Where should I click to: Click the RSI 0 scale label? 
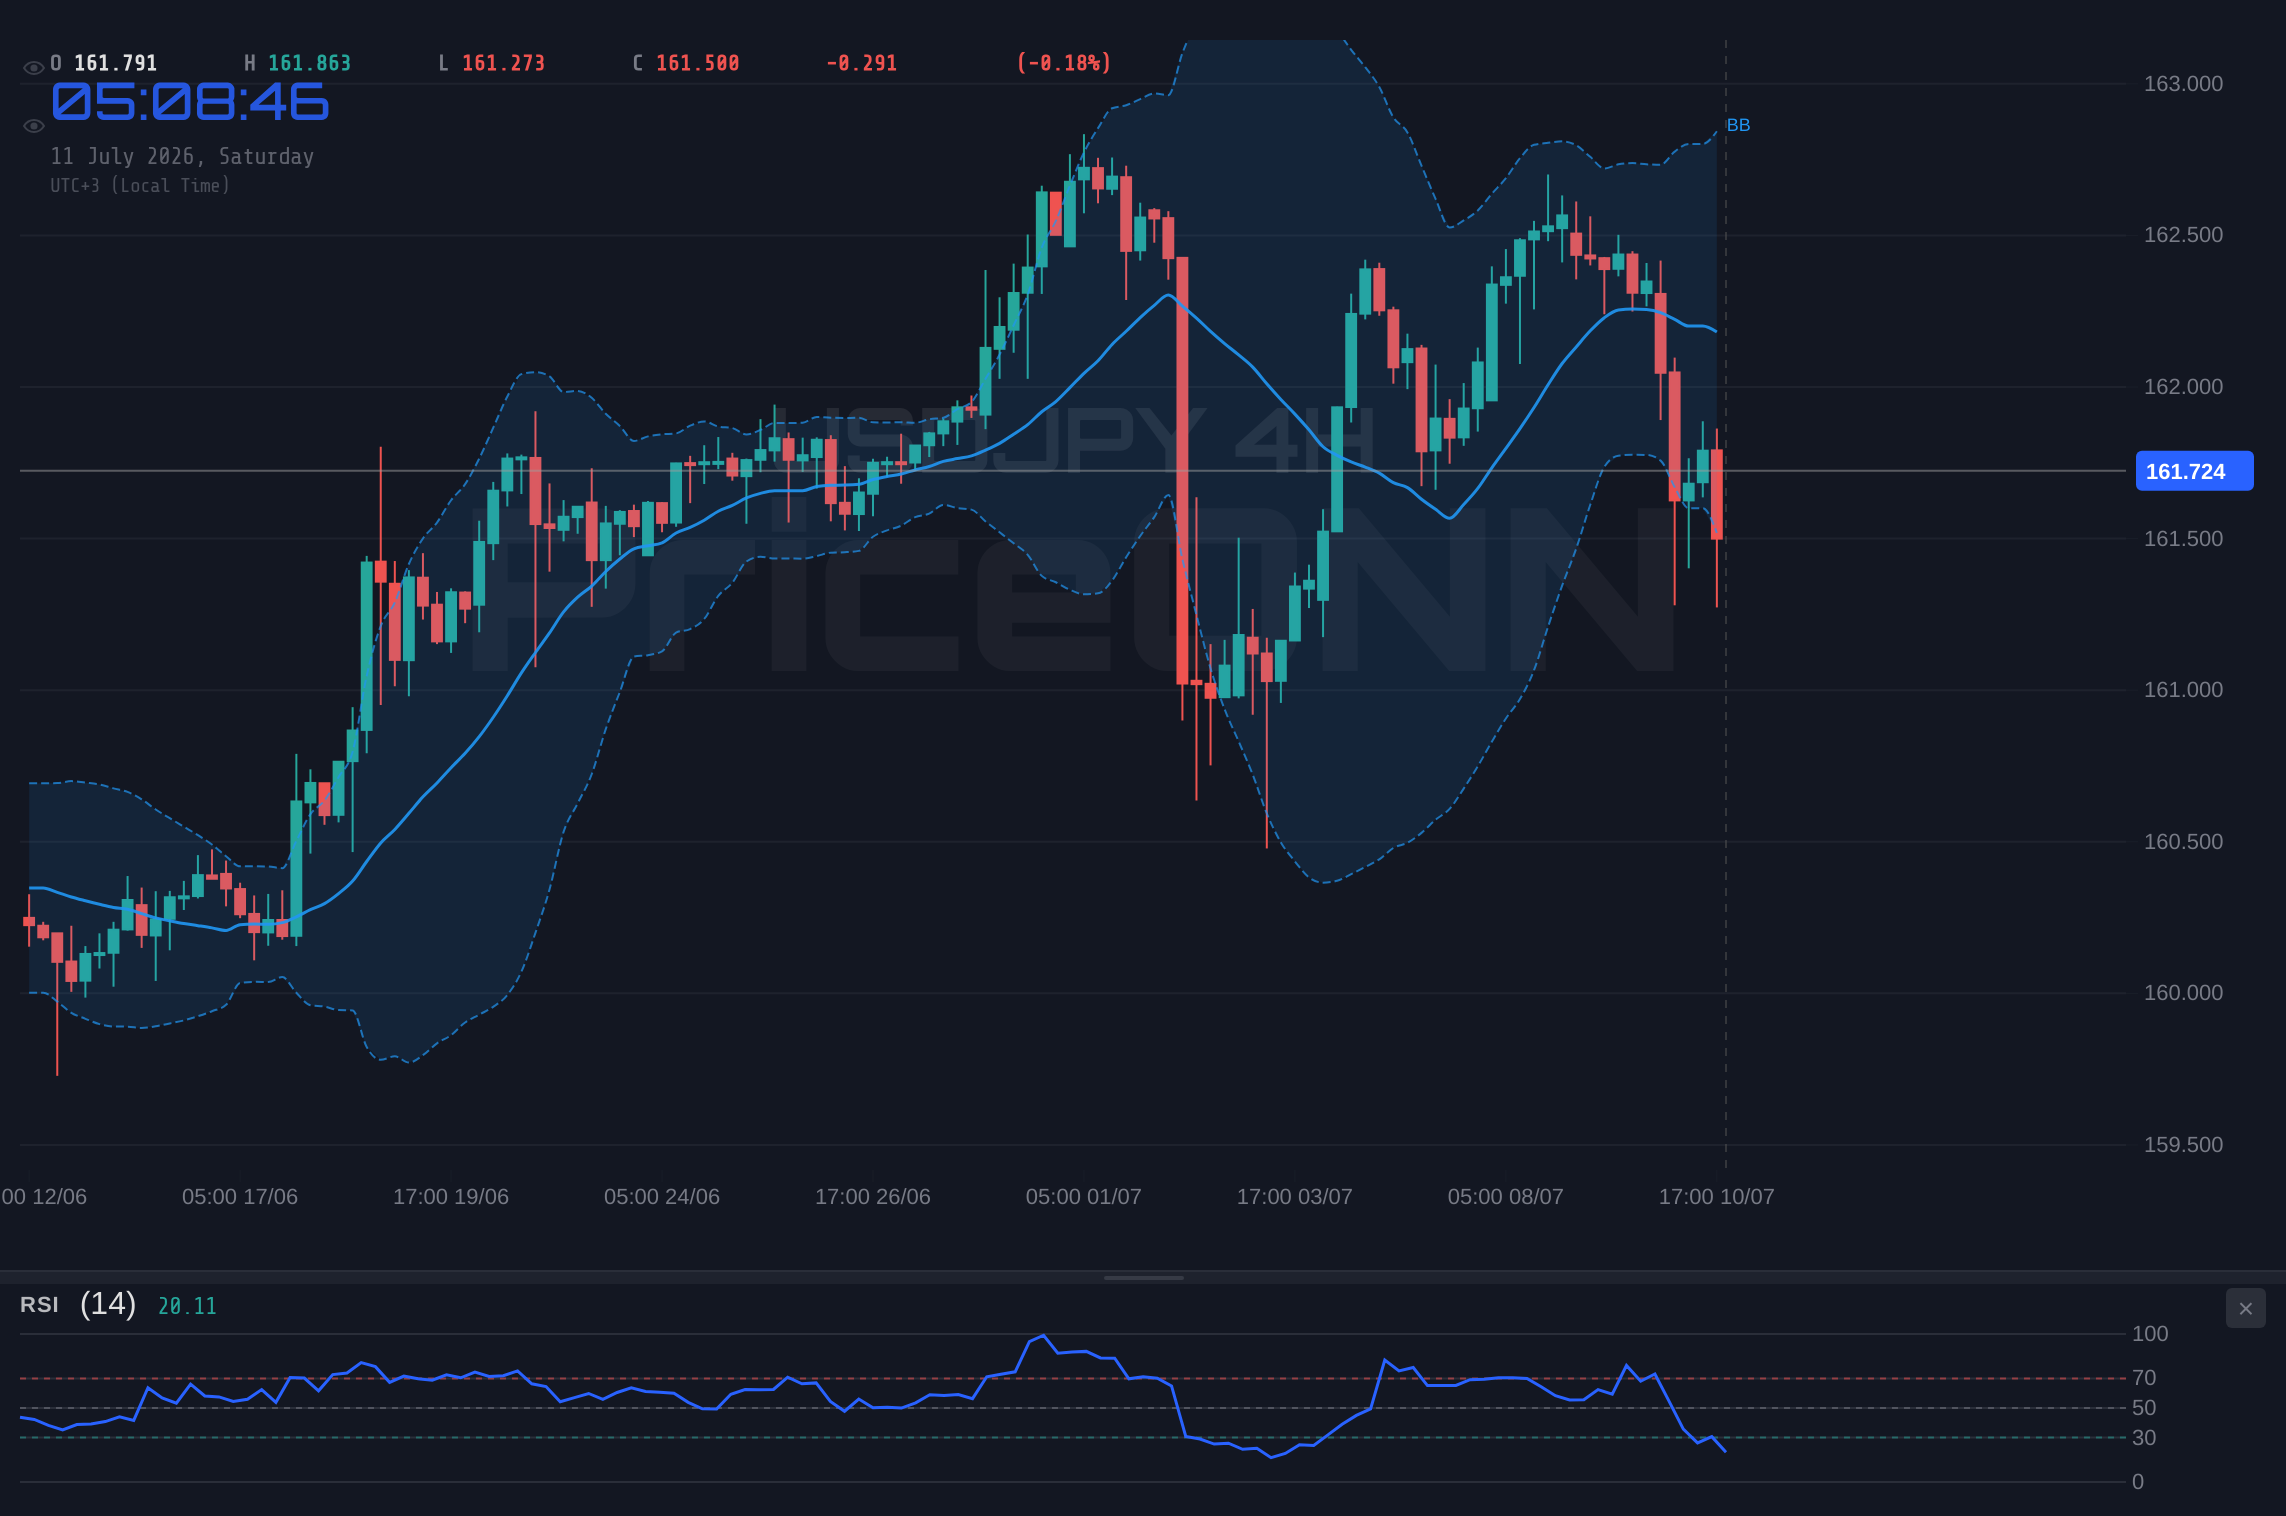pos(2138,1482)
